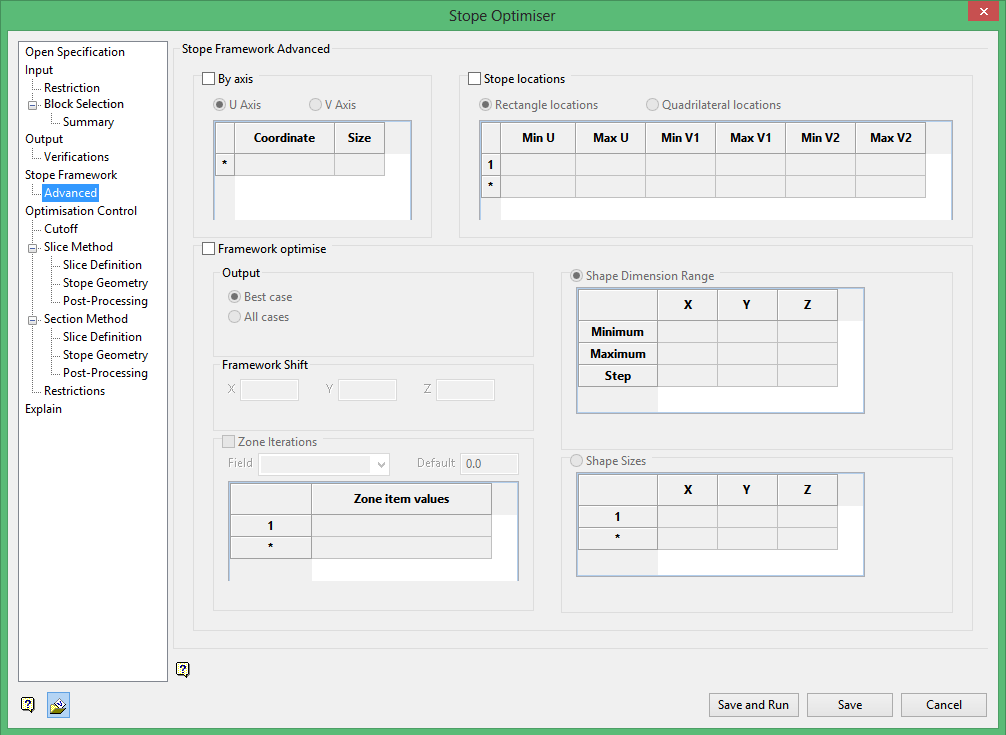The width and height of the screenshot is (1006, 735).
Task: Click the yellow help icon below the panel
Action: [182, 670]
